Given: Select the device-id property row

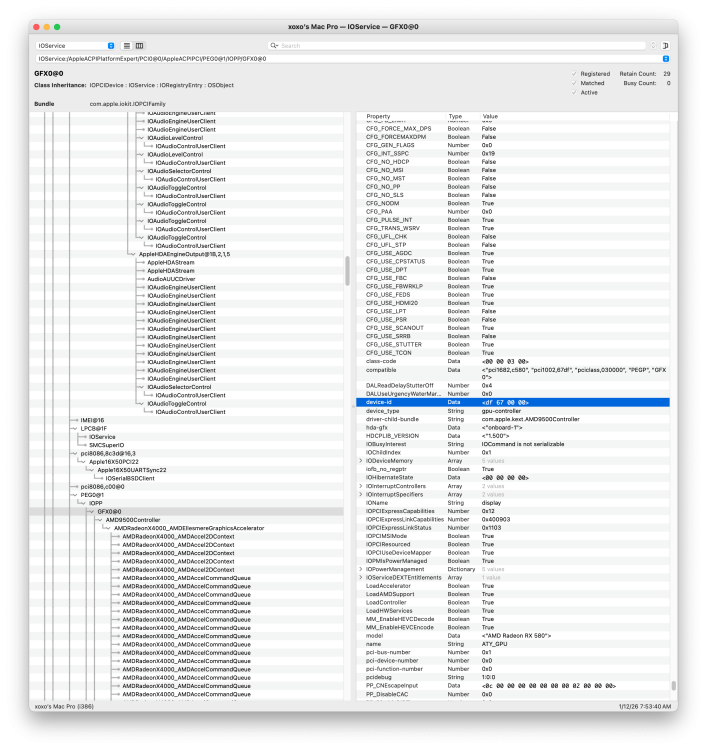Looking at the screenshot, I should point(513,402).
